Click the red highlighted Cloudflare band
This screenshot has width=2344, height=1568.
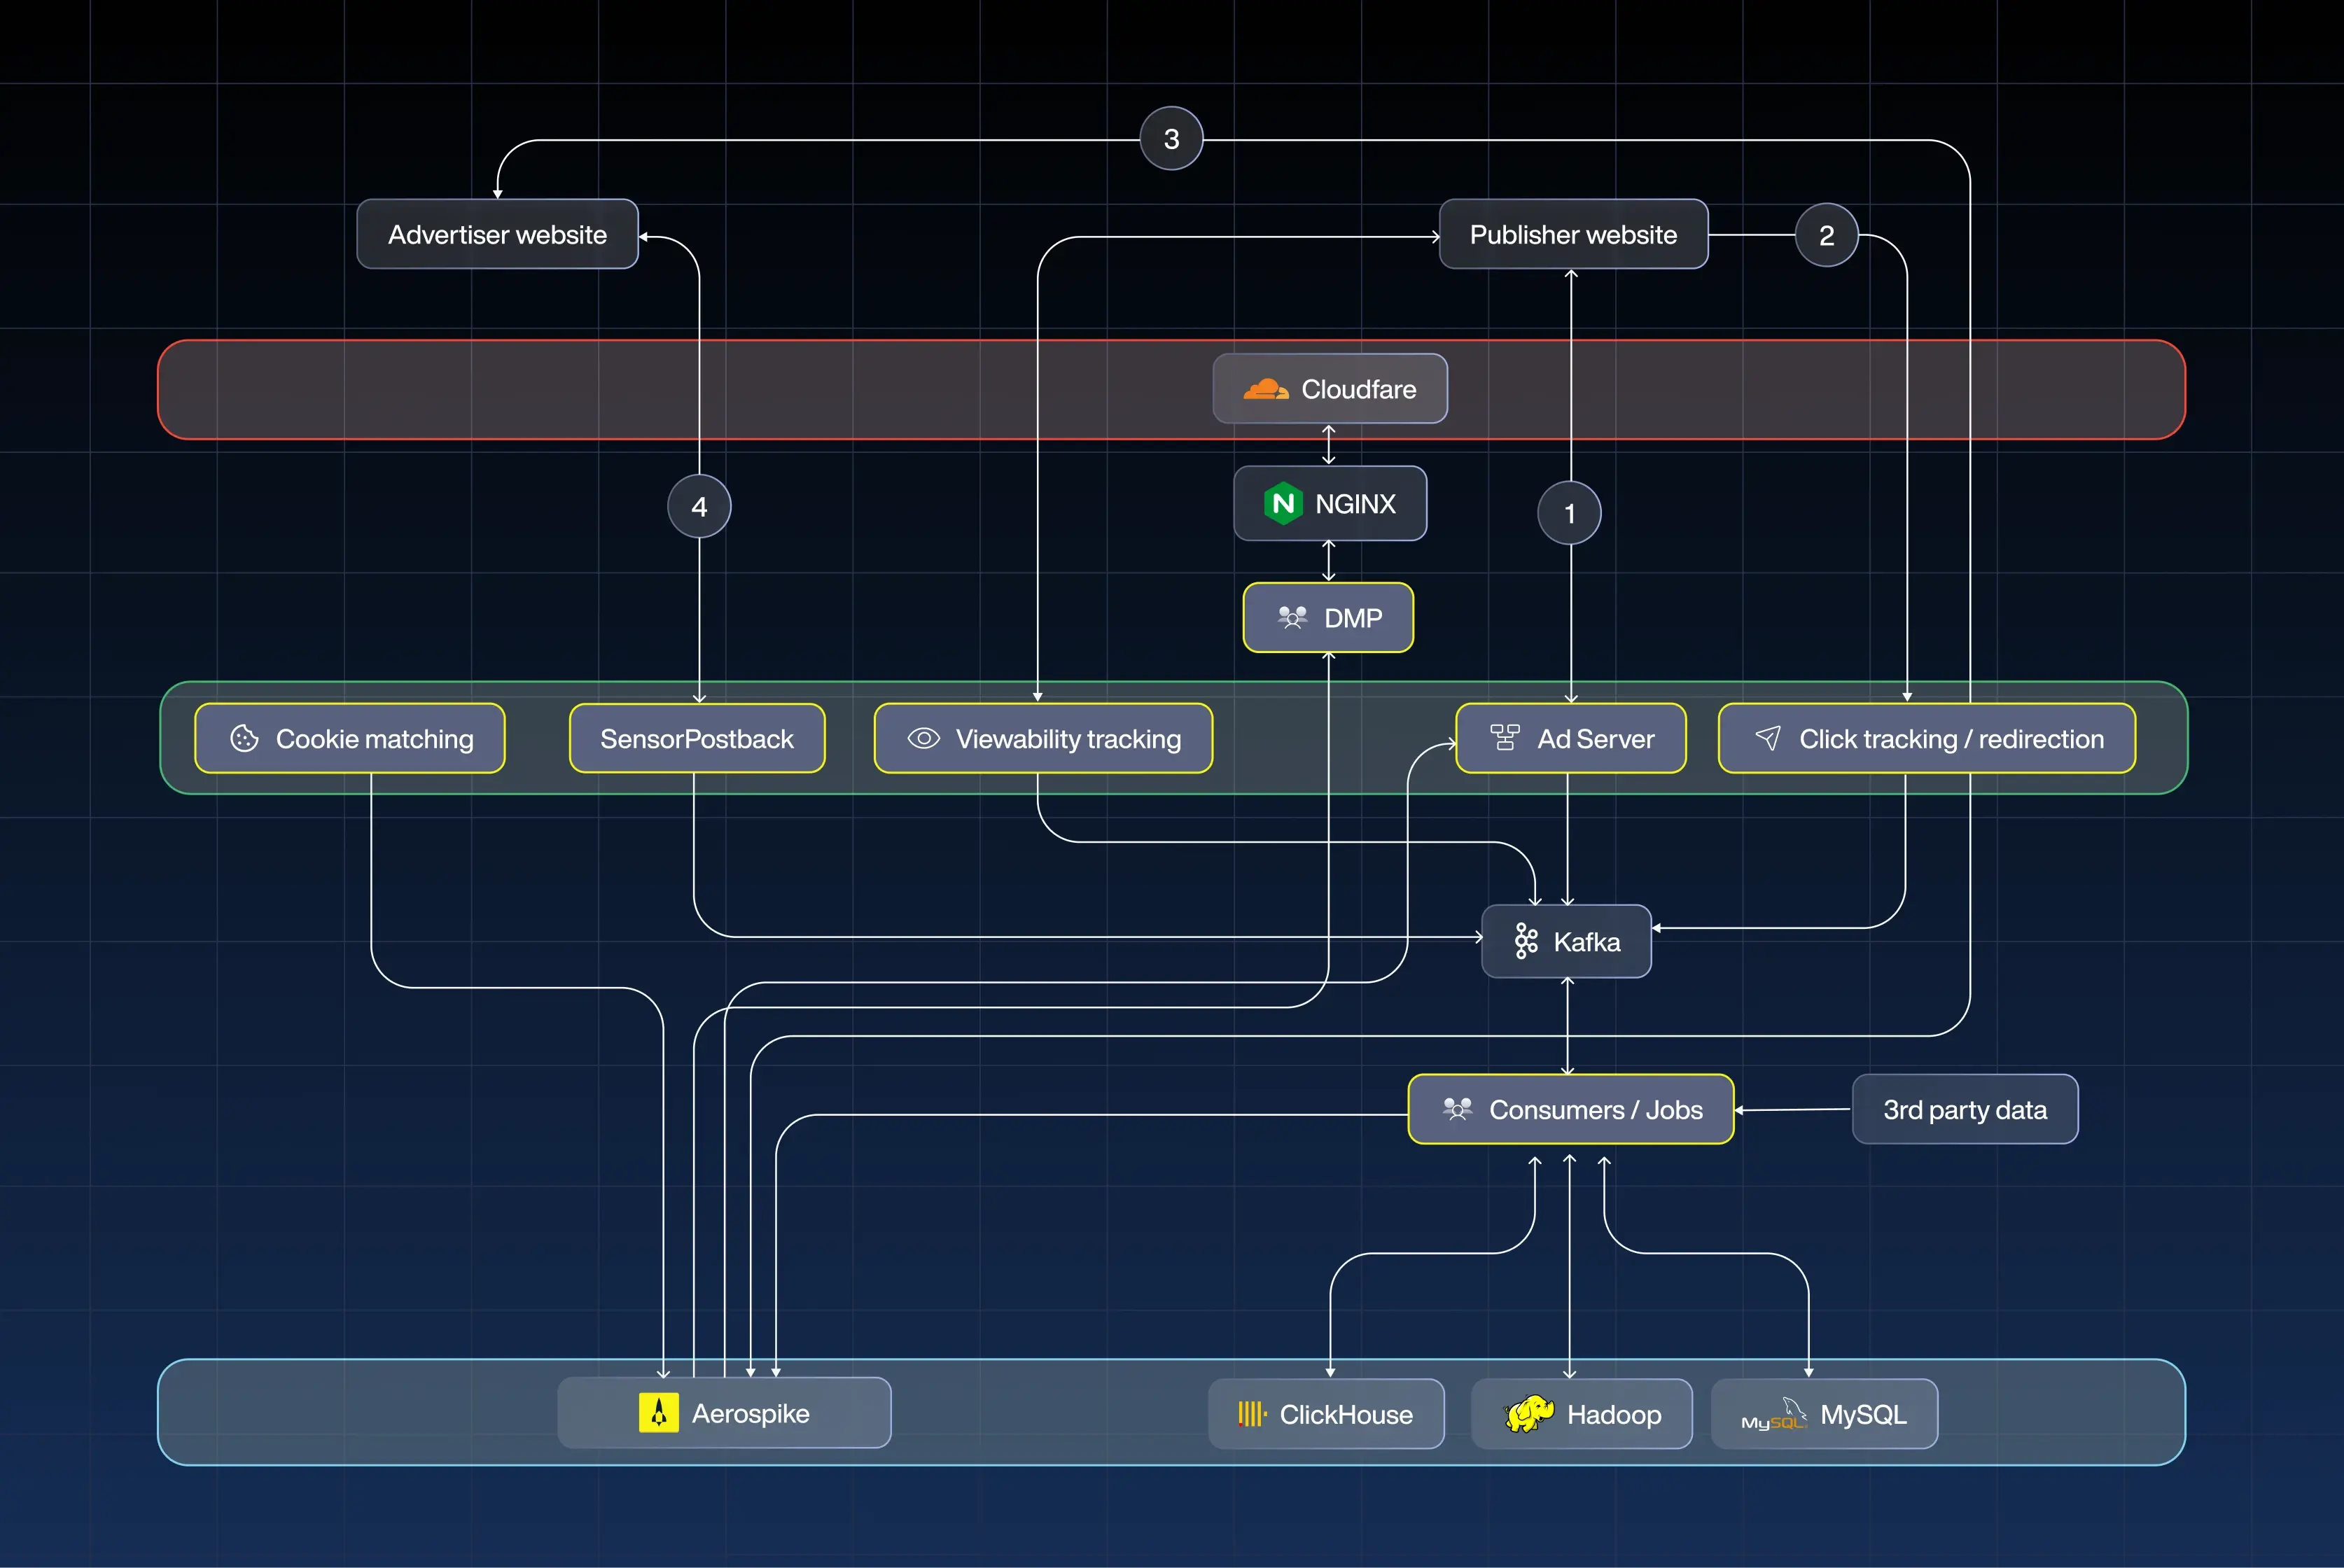click(x=700, y=389)
